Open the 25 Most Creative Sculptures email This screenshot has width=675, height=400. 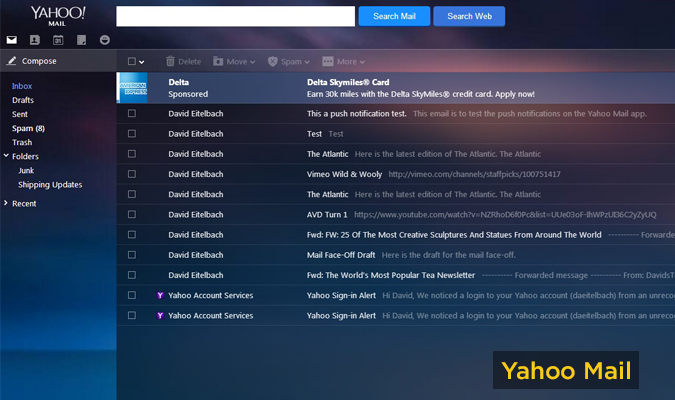click(x=396, y=235)
